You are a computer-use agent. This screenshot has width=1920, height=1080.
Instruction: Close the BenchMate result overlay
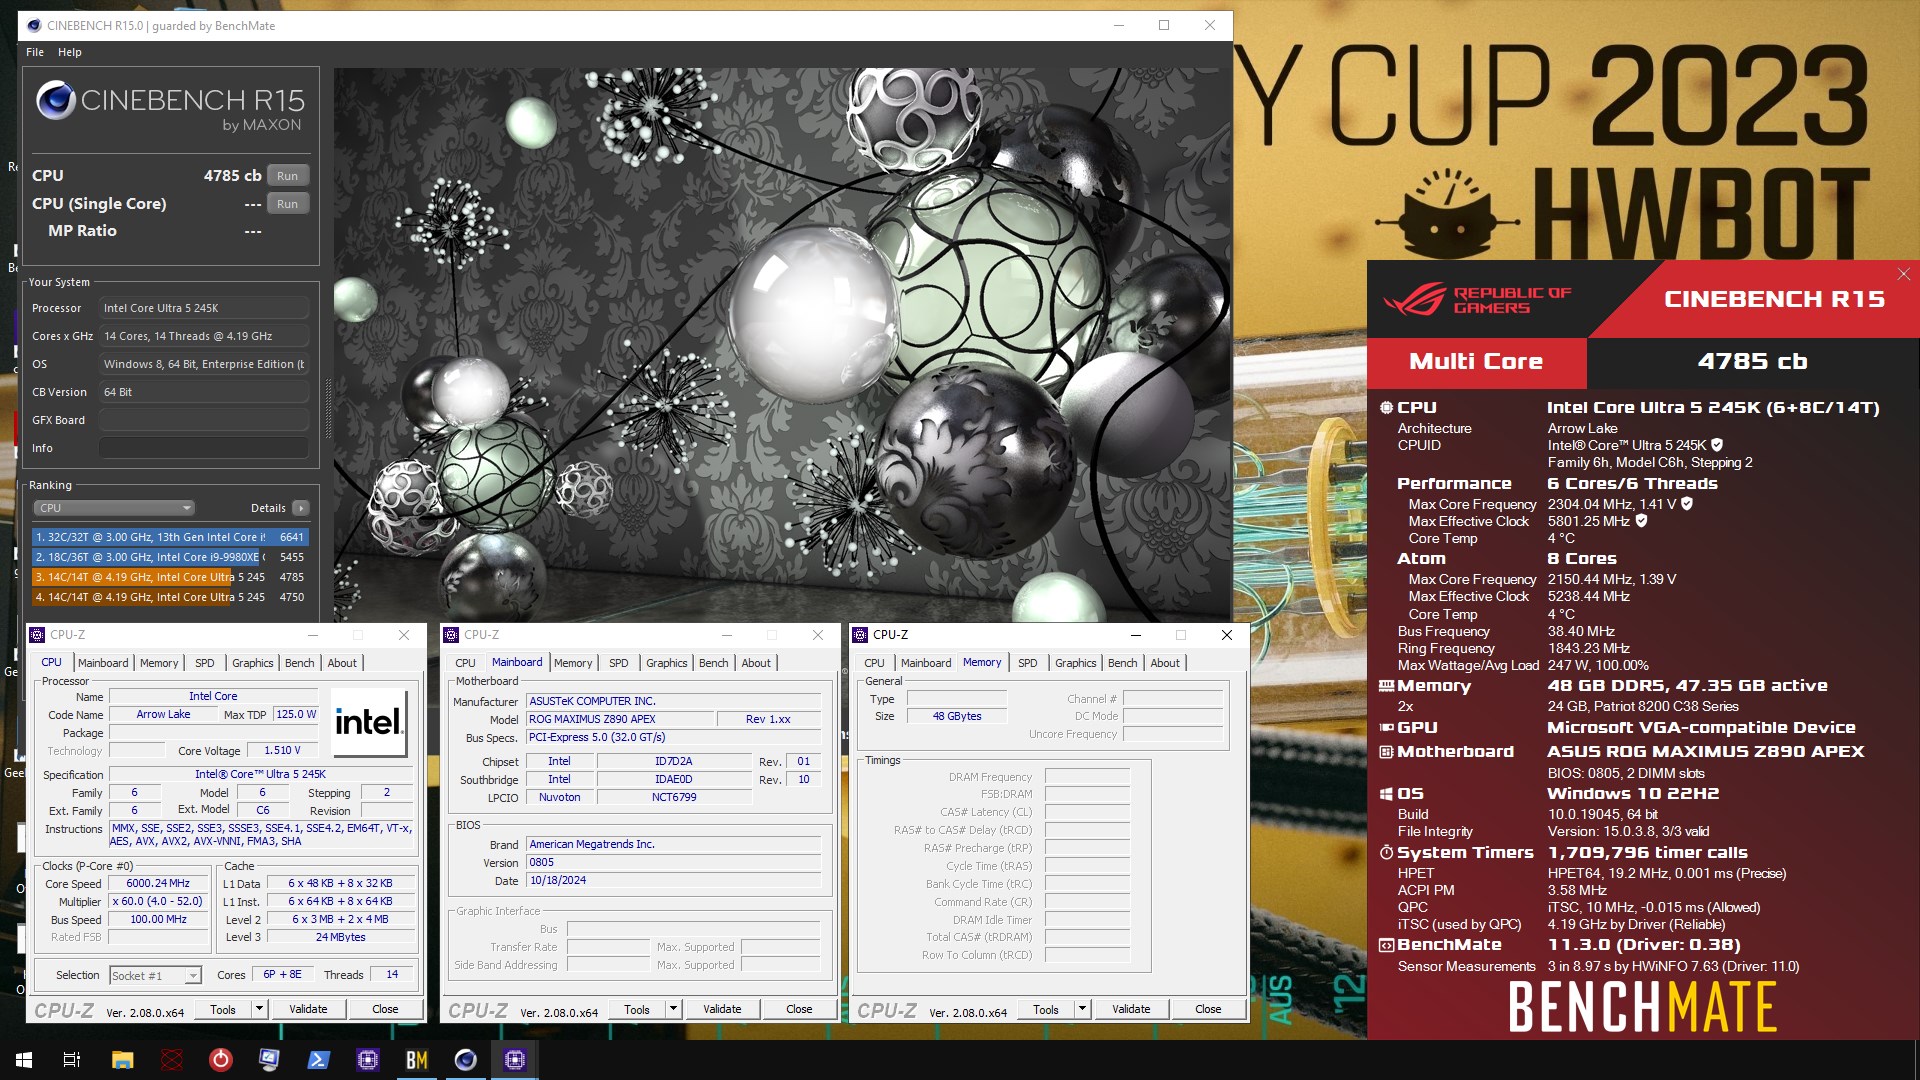[x=1904, y=274]
